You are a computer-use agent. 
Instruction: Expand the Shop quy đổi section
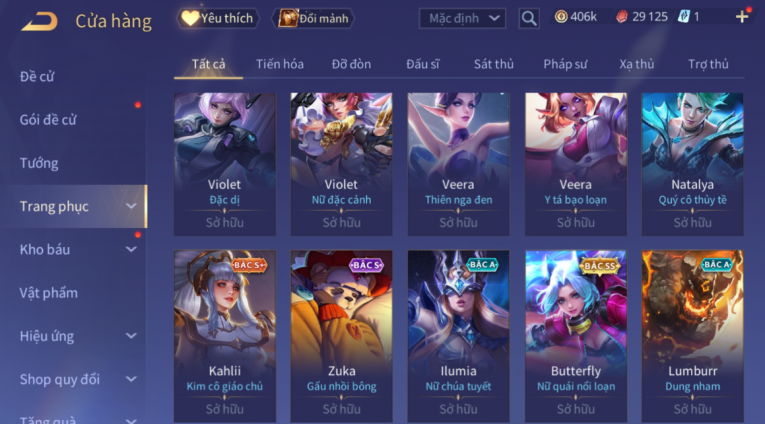[x=131, y=379]
